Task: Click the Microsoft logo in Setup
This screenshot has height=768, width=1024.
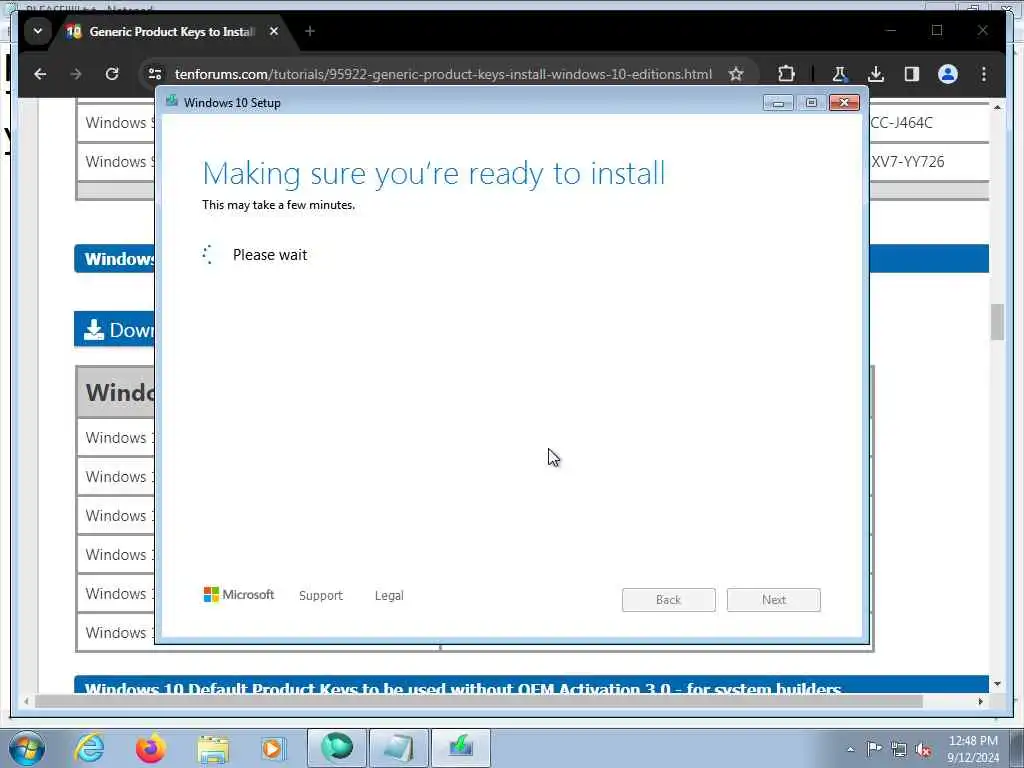Action: tap(239, 594)
